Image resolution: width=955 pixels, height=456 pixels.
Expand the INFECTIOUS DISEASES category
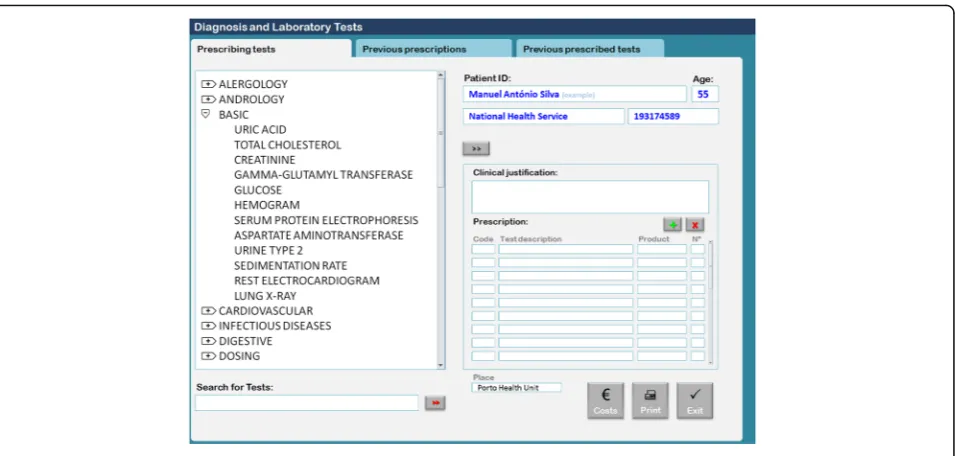pos(209,326)
